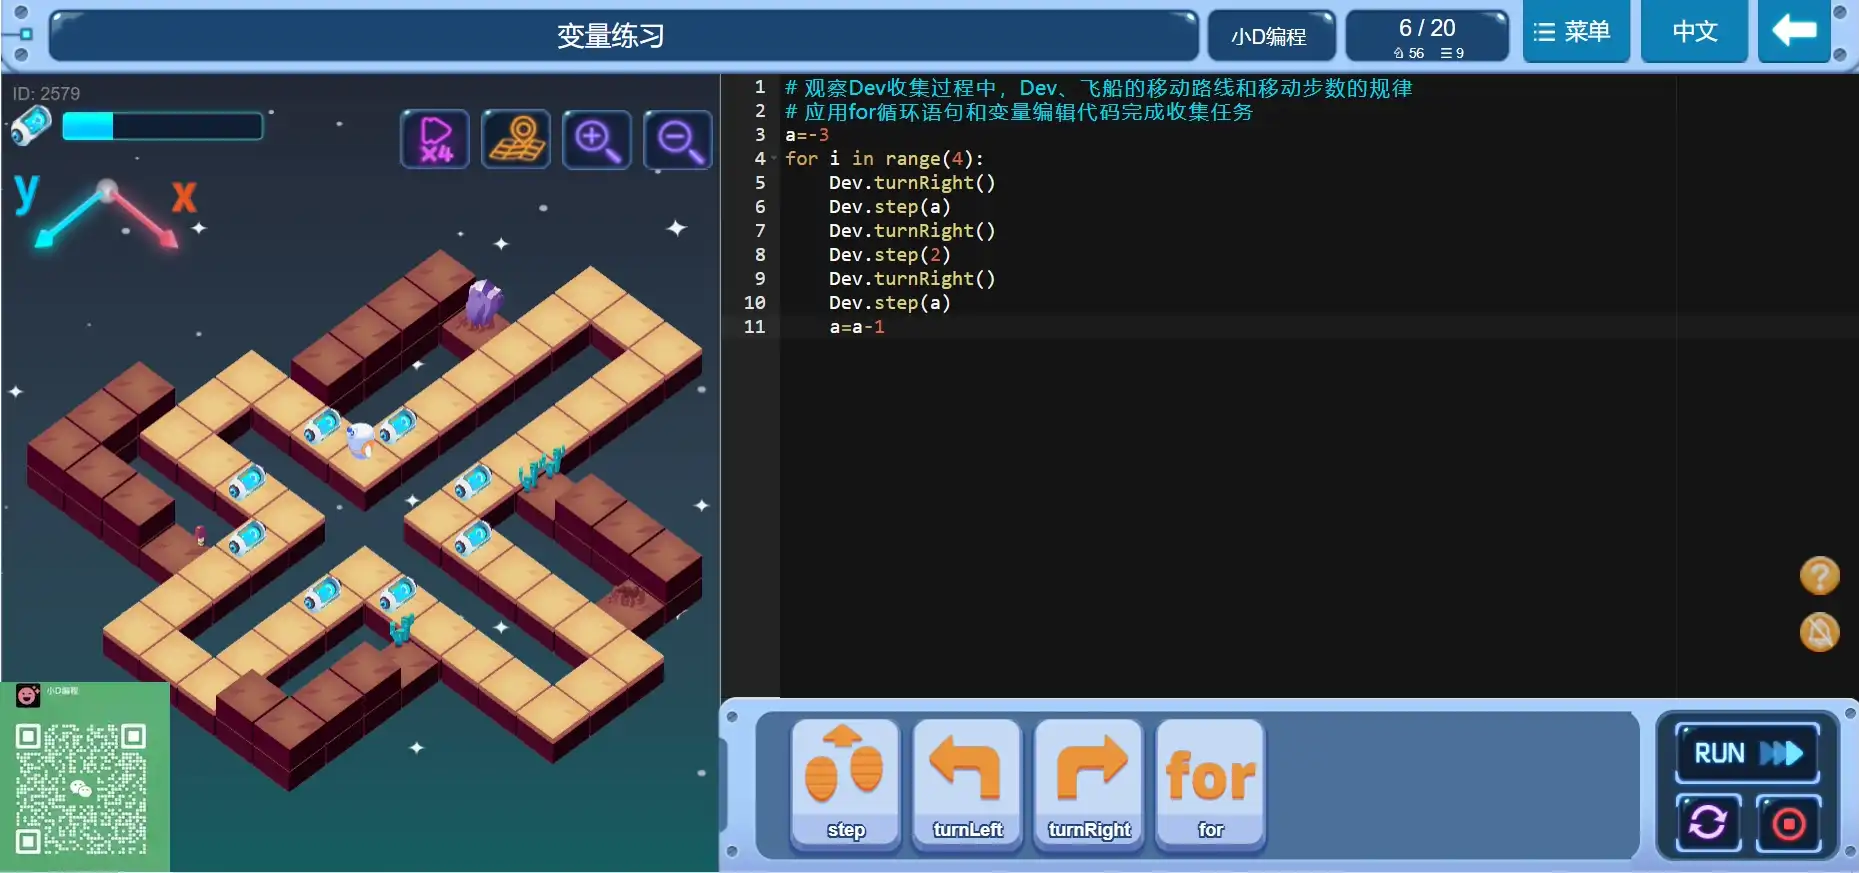Insert the turnRight command block
Image resolution: width=1859 pixels, height=873 pixels.
coord(1089,784)
